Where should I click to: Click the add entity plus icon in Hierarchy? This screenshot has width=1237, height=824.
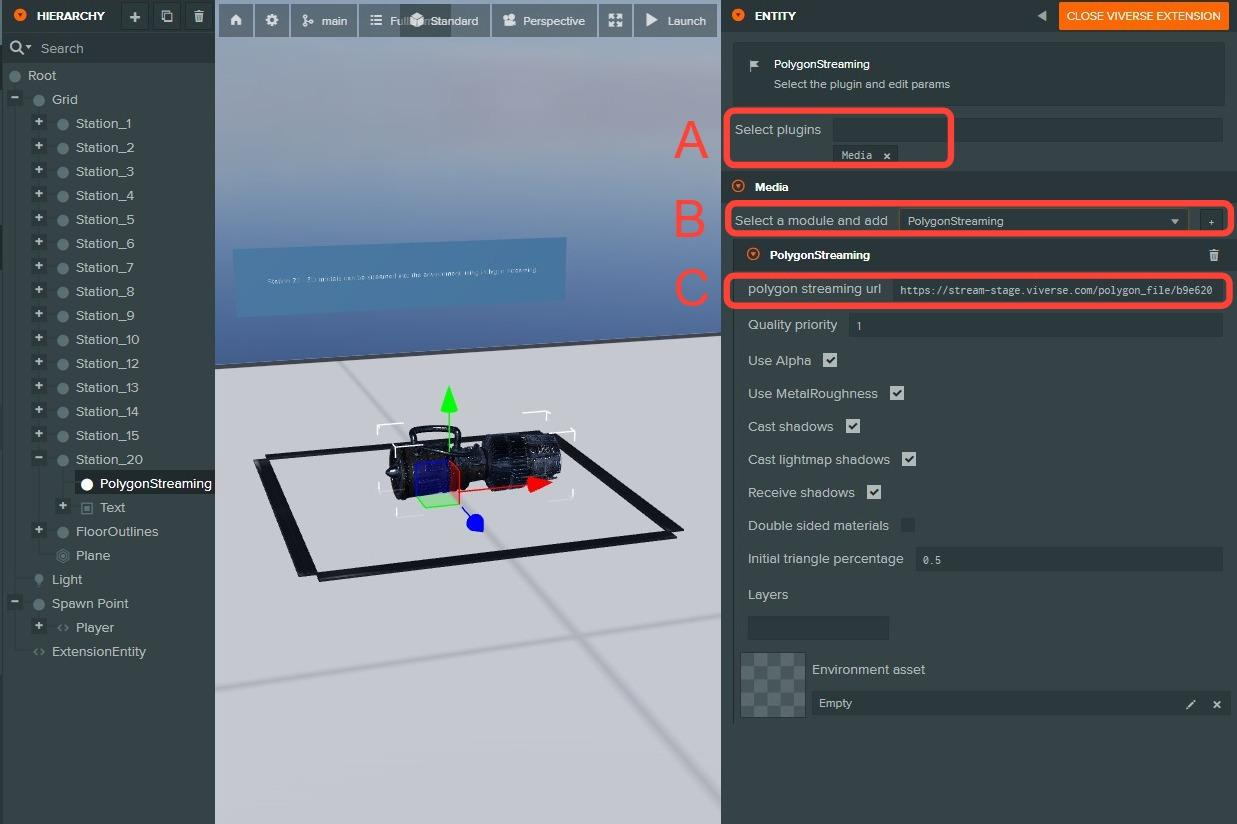(135, 17)
